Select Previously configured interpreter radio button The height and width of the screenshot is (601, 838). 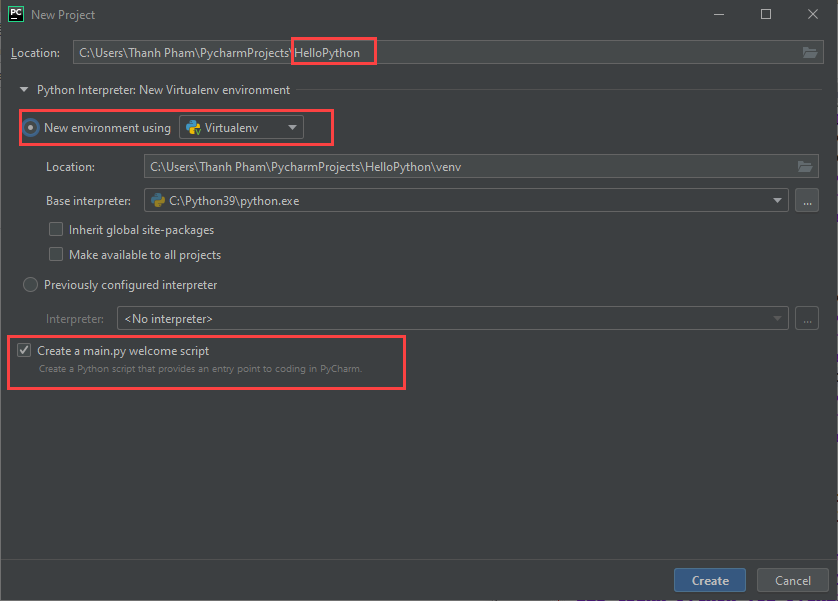pos(30,285)
